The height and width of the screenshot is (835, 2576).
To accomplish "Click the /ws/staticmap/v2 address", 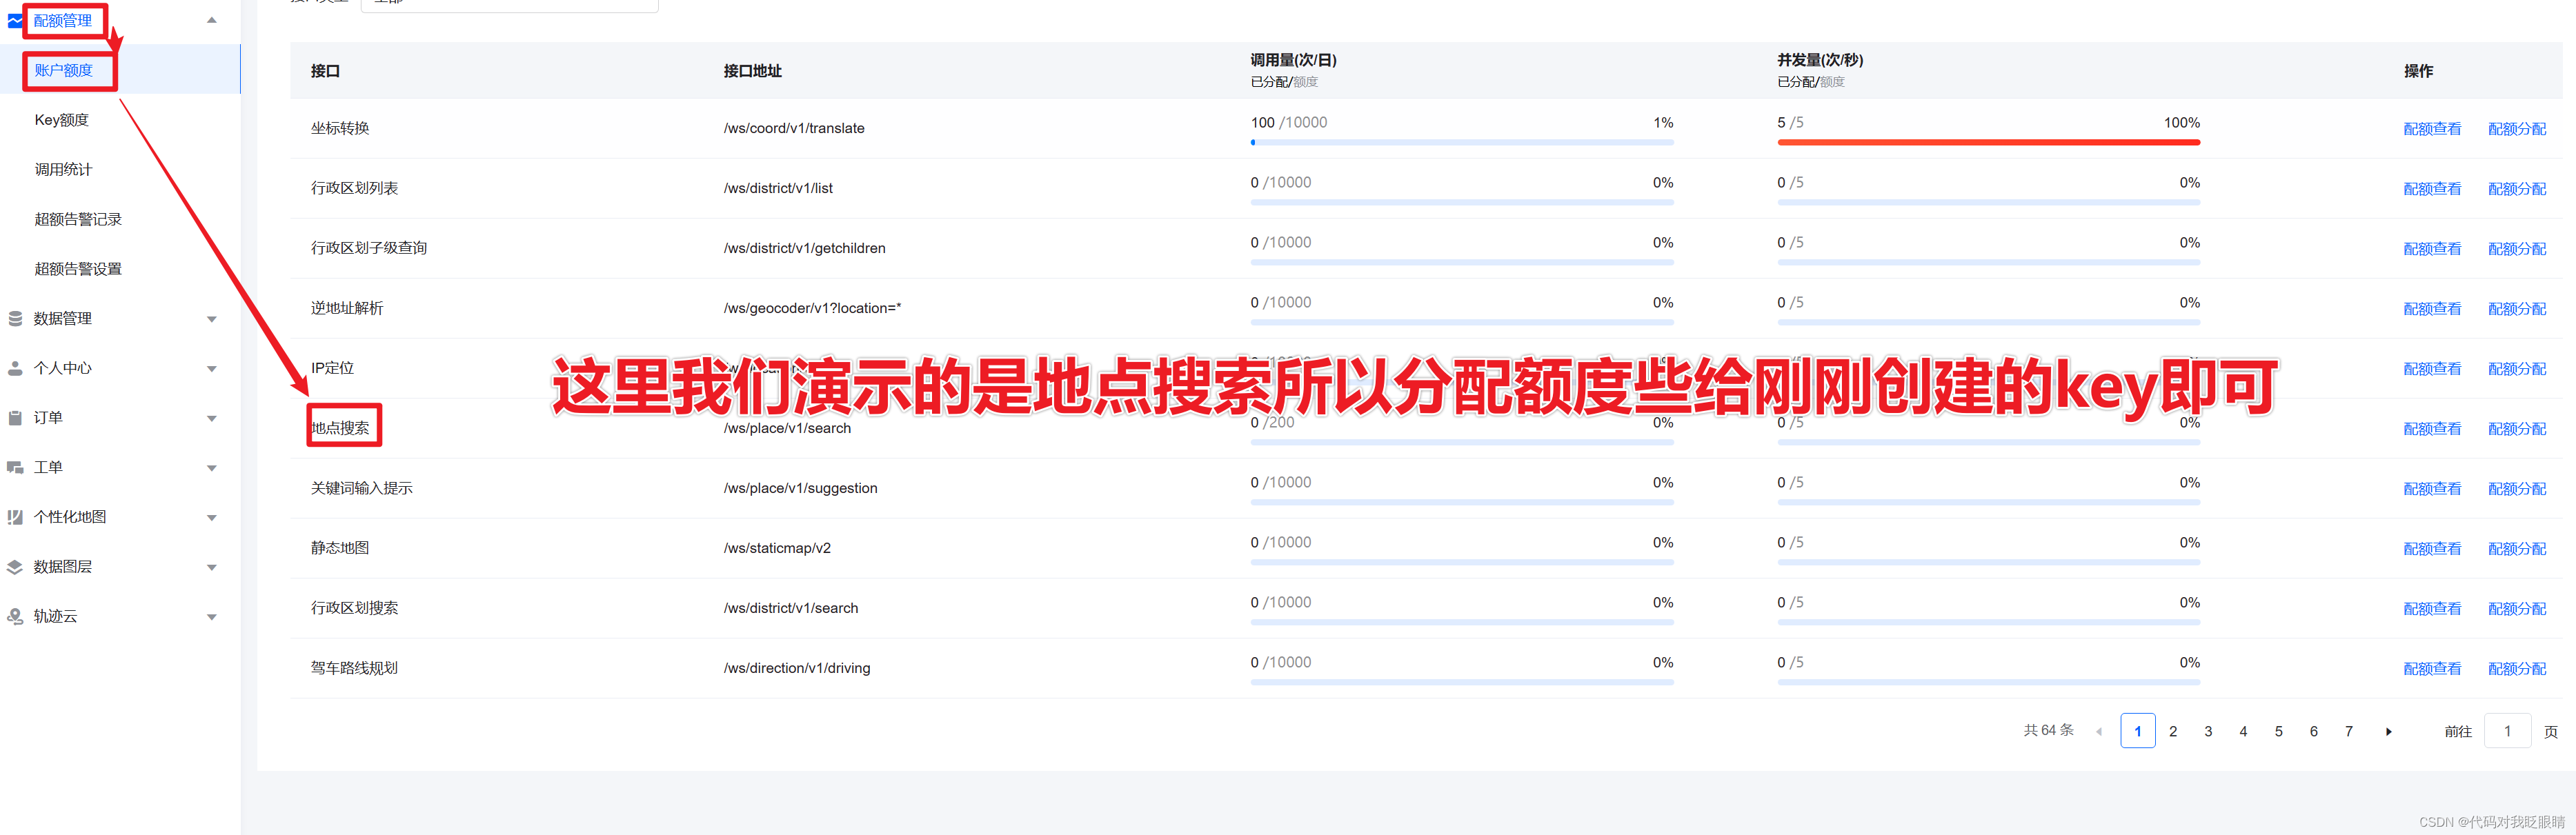I will tap(777, 548).
